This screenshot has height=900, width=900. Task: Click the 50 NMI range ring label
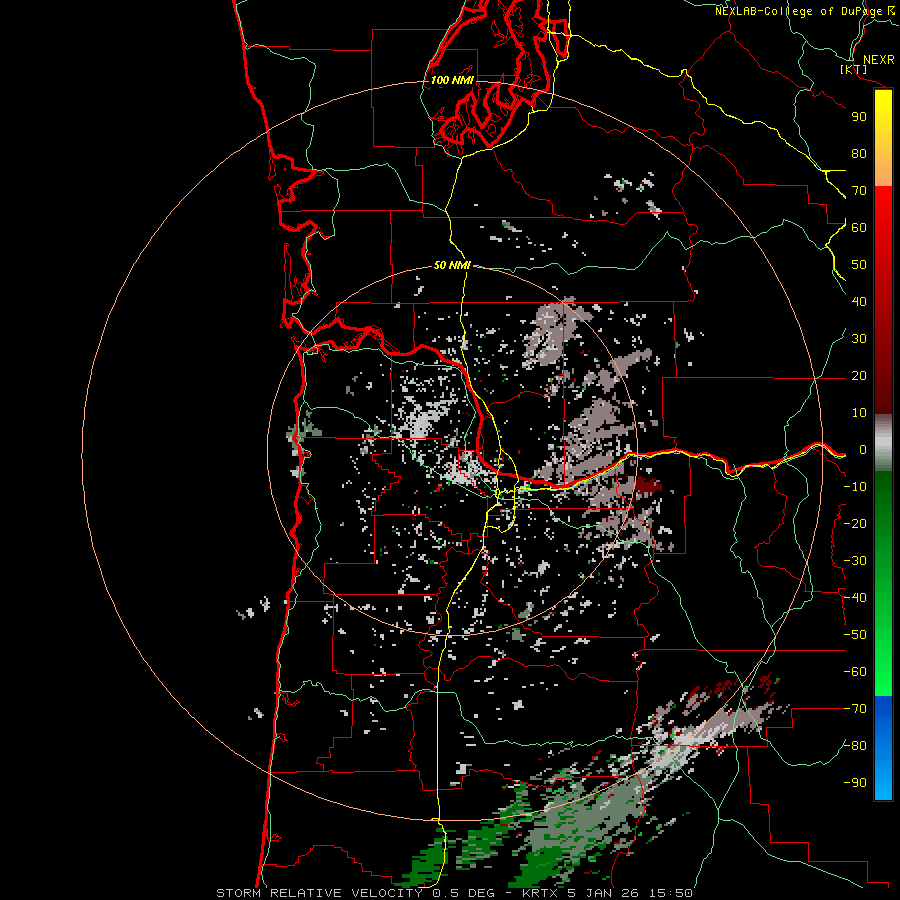coord(452,265)
